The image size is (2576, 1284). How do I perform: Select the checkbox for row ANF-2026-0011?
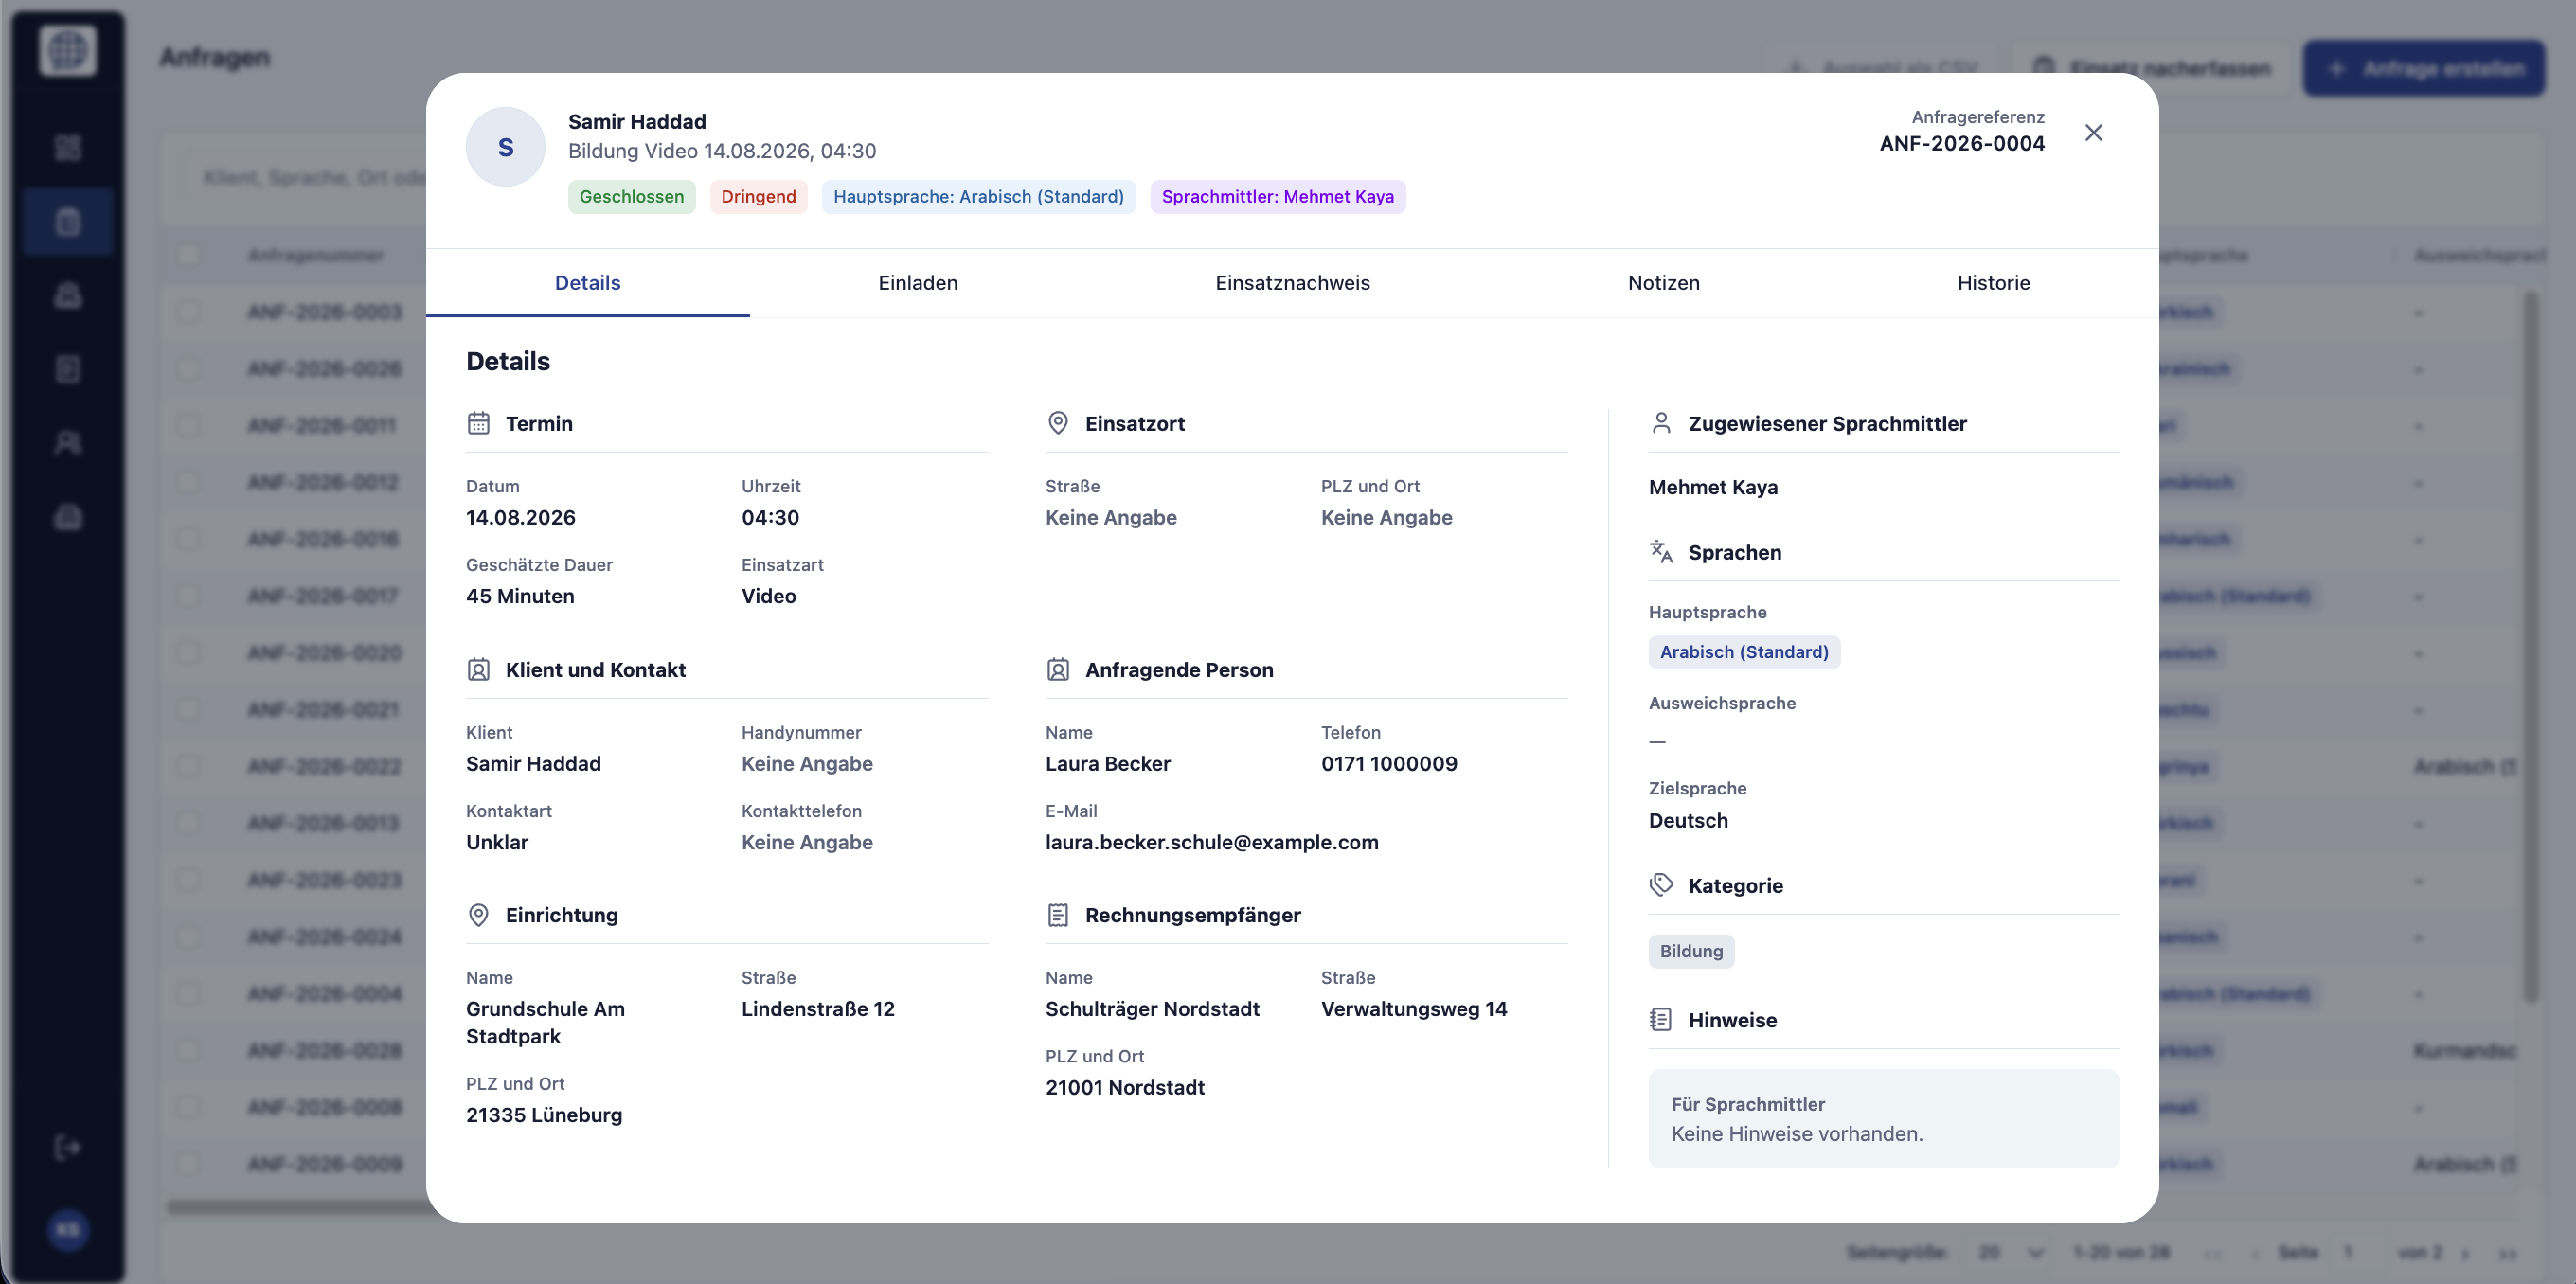(x=188, y=426)
